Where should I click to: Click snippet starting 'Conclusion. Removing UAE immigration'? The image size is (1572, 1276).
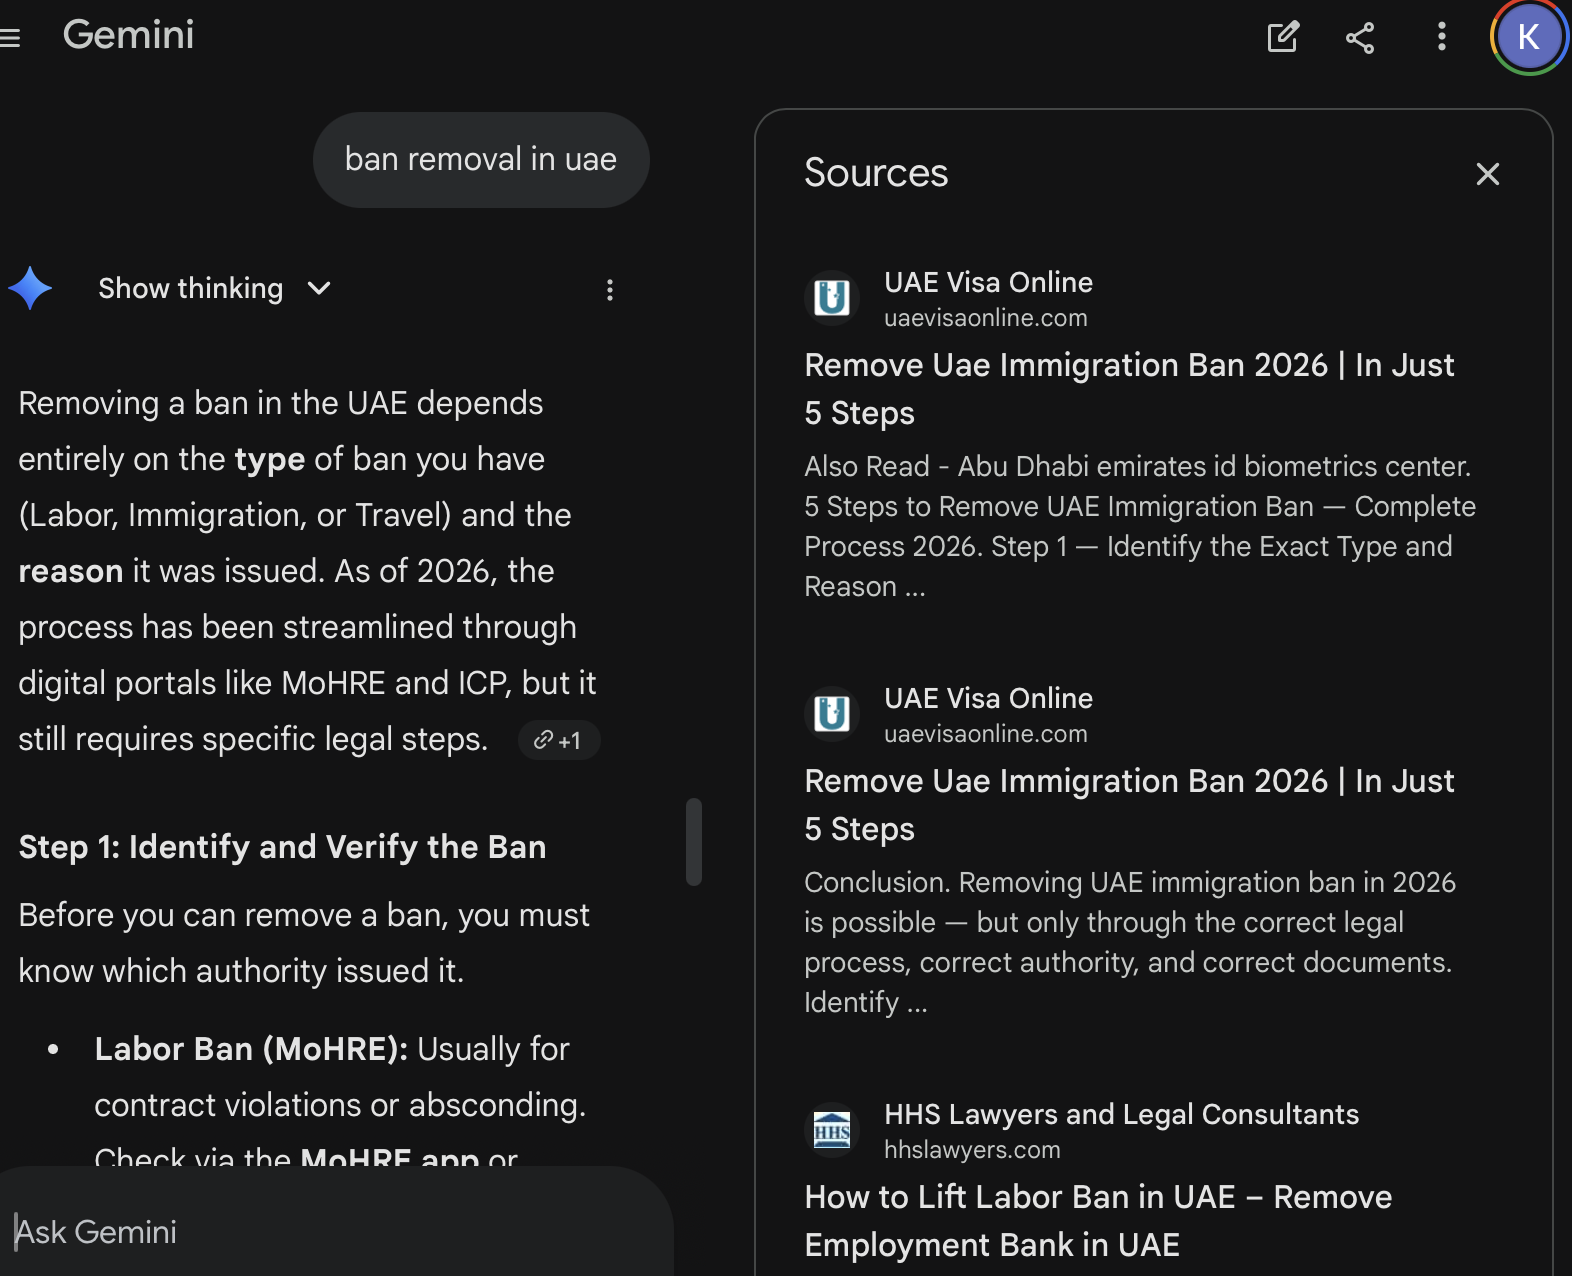tap(1130, 942)
